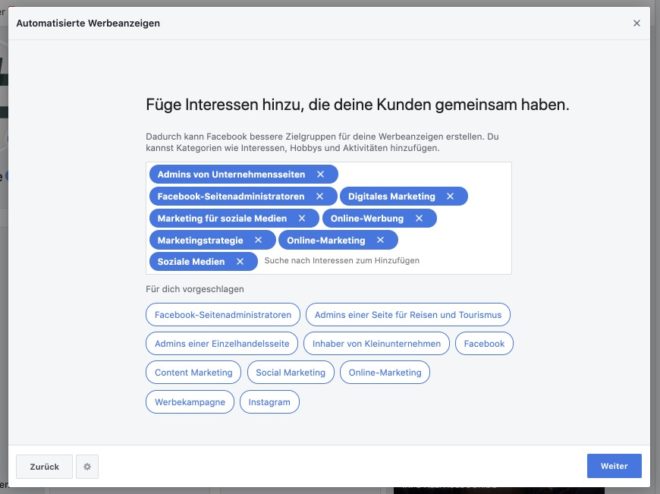Remove the selected Online-Marketing tag

pyautogui.click(x=380, y=240)
